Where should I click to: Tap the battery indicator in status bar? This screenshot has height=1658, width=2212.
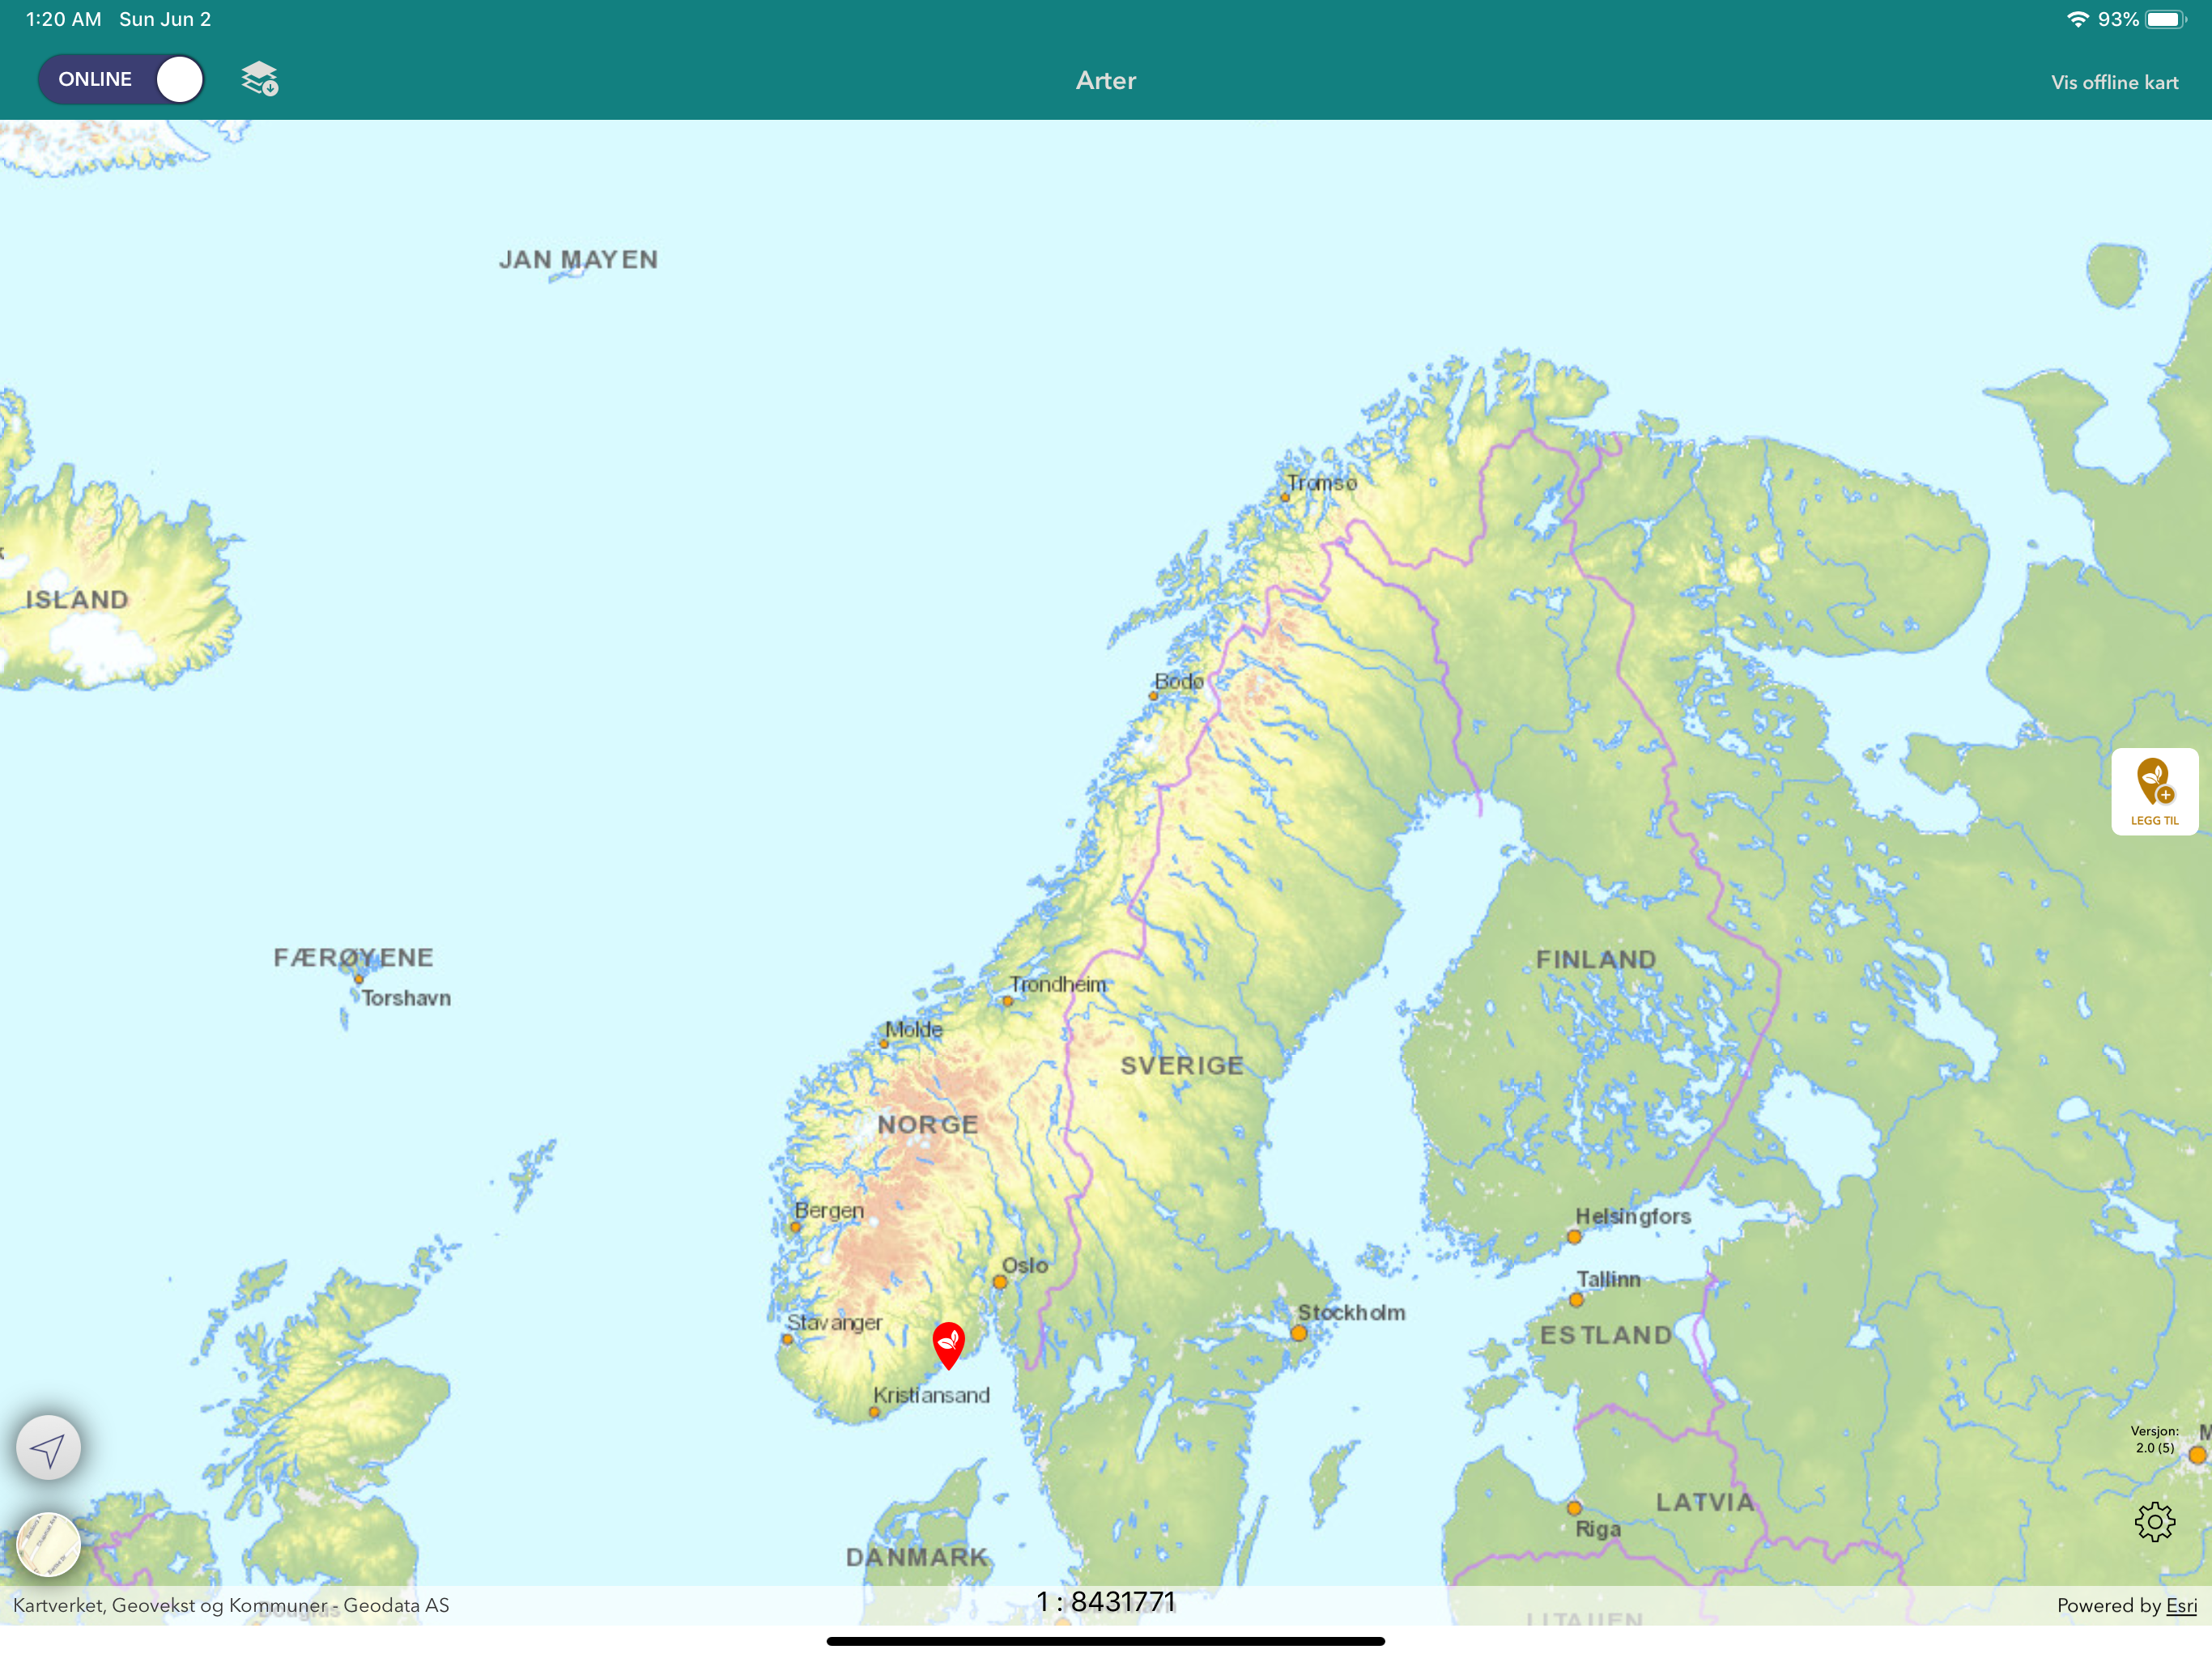tap(2166, 19)
